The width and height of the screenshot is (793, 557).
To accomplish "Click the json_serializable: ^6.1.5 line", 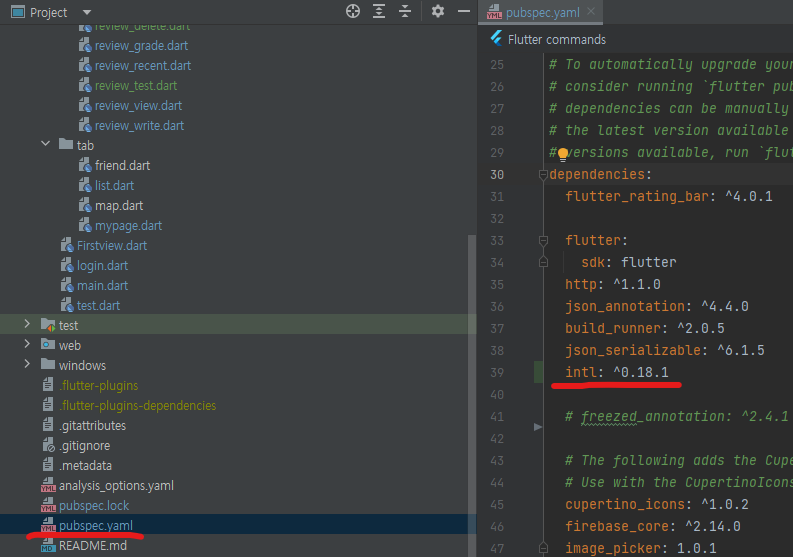I will point(665,351).
